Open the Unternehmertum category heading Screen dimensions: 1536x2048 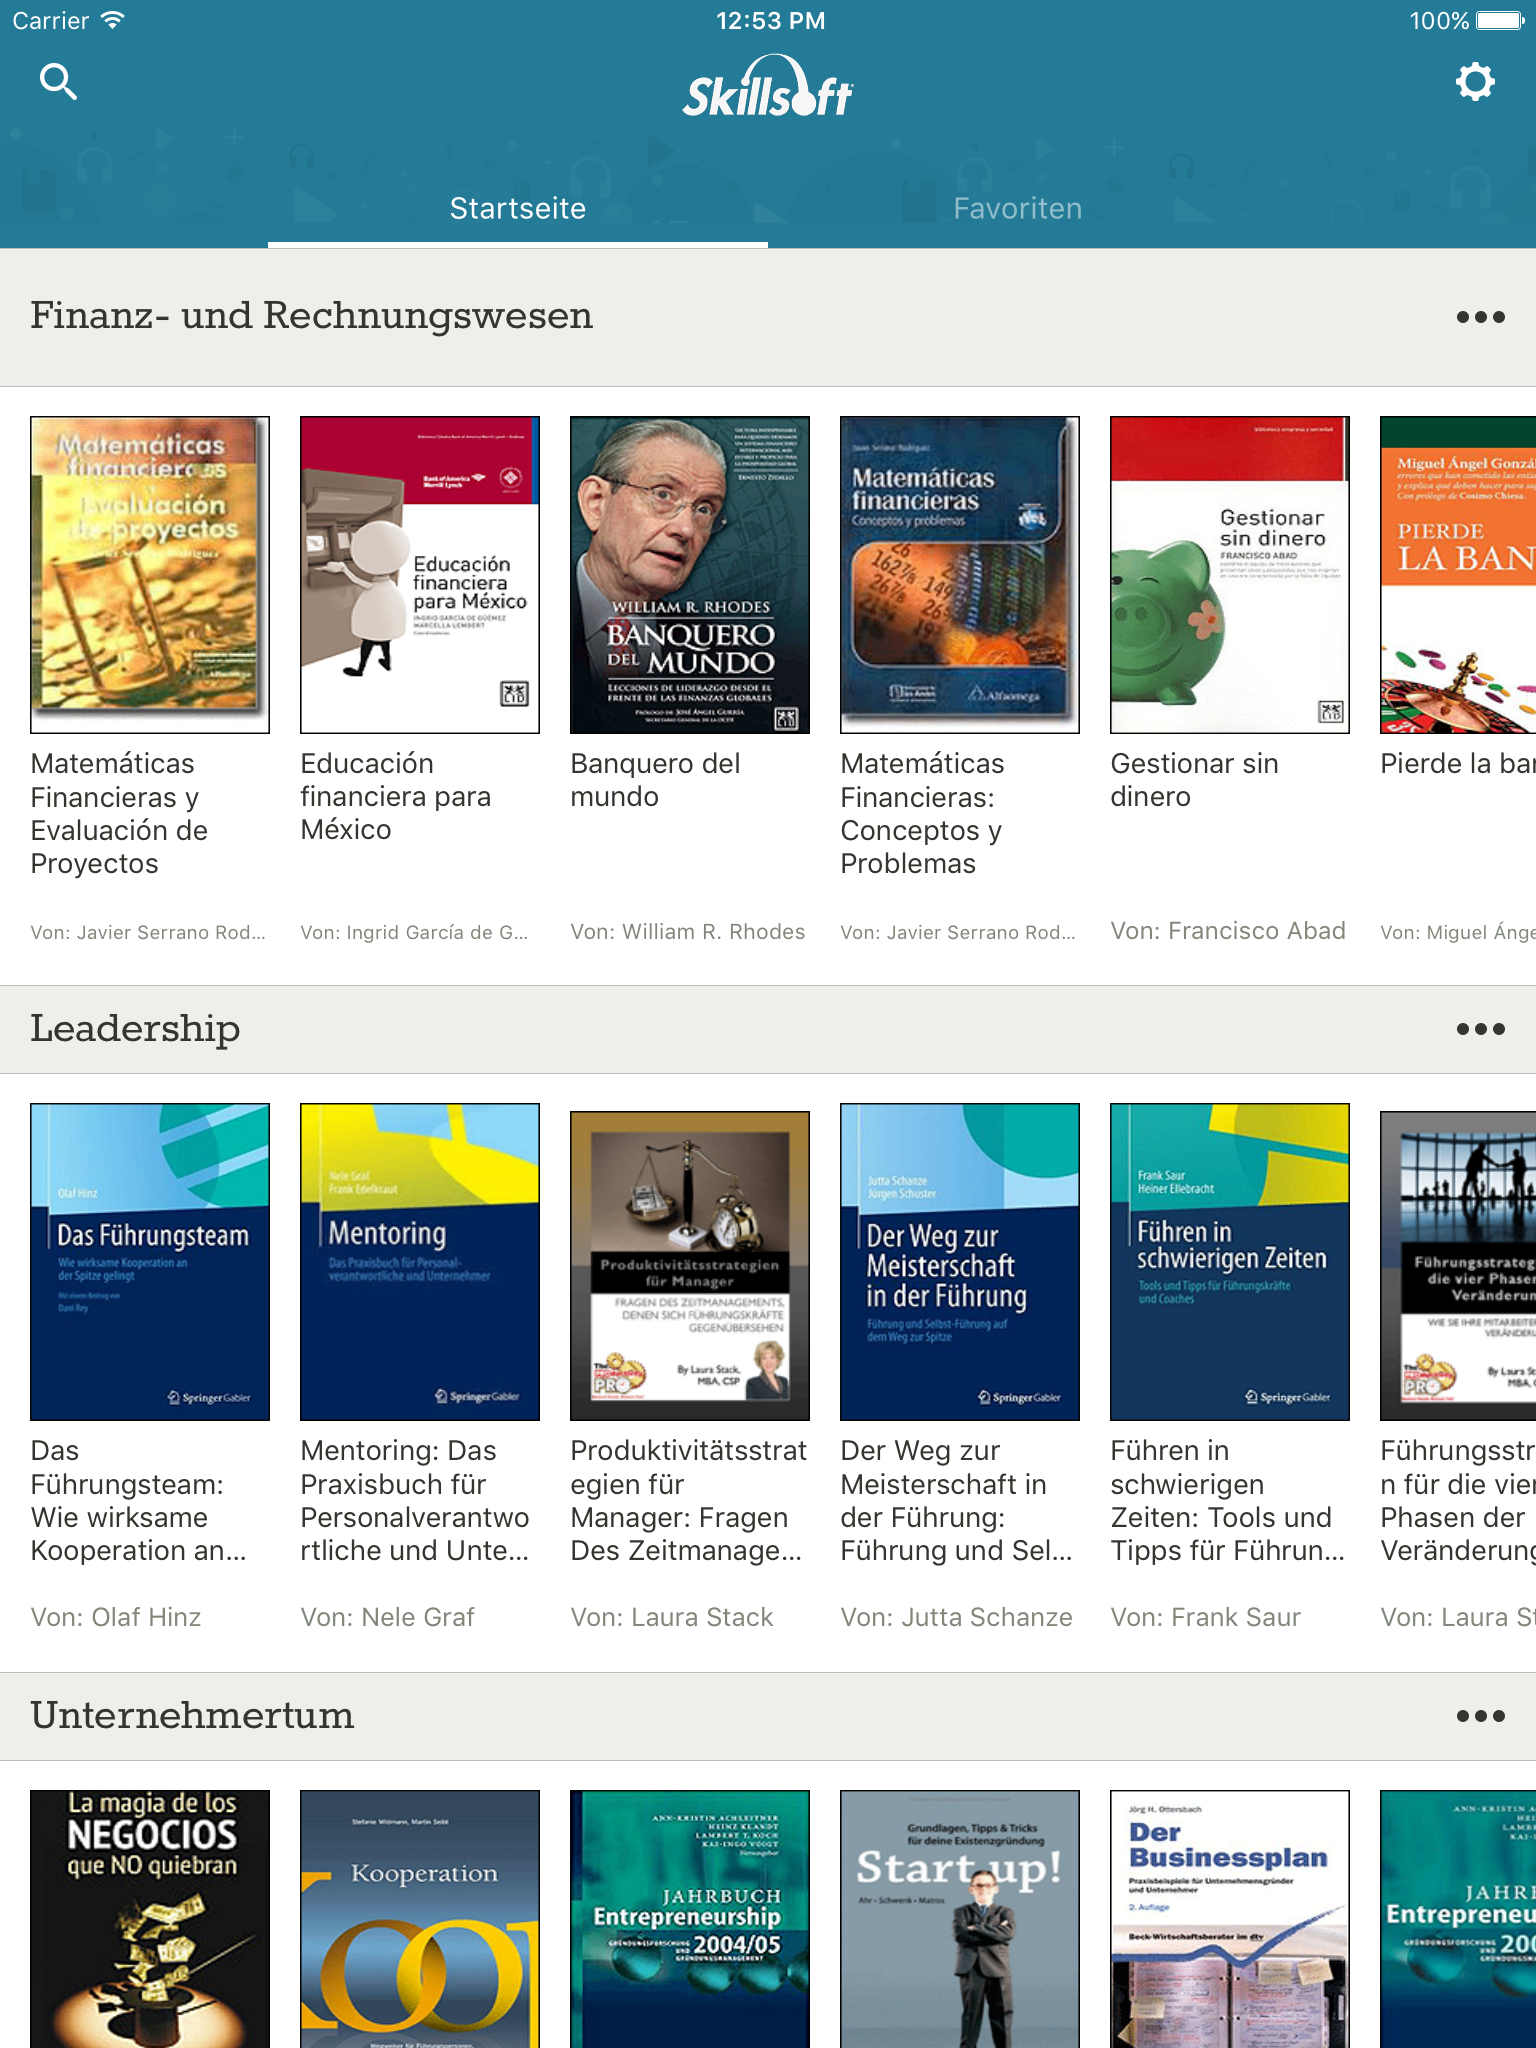pyautogui.click(x=192, y=1716)
